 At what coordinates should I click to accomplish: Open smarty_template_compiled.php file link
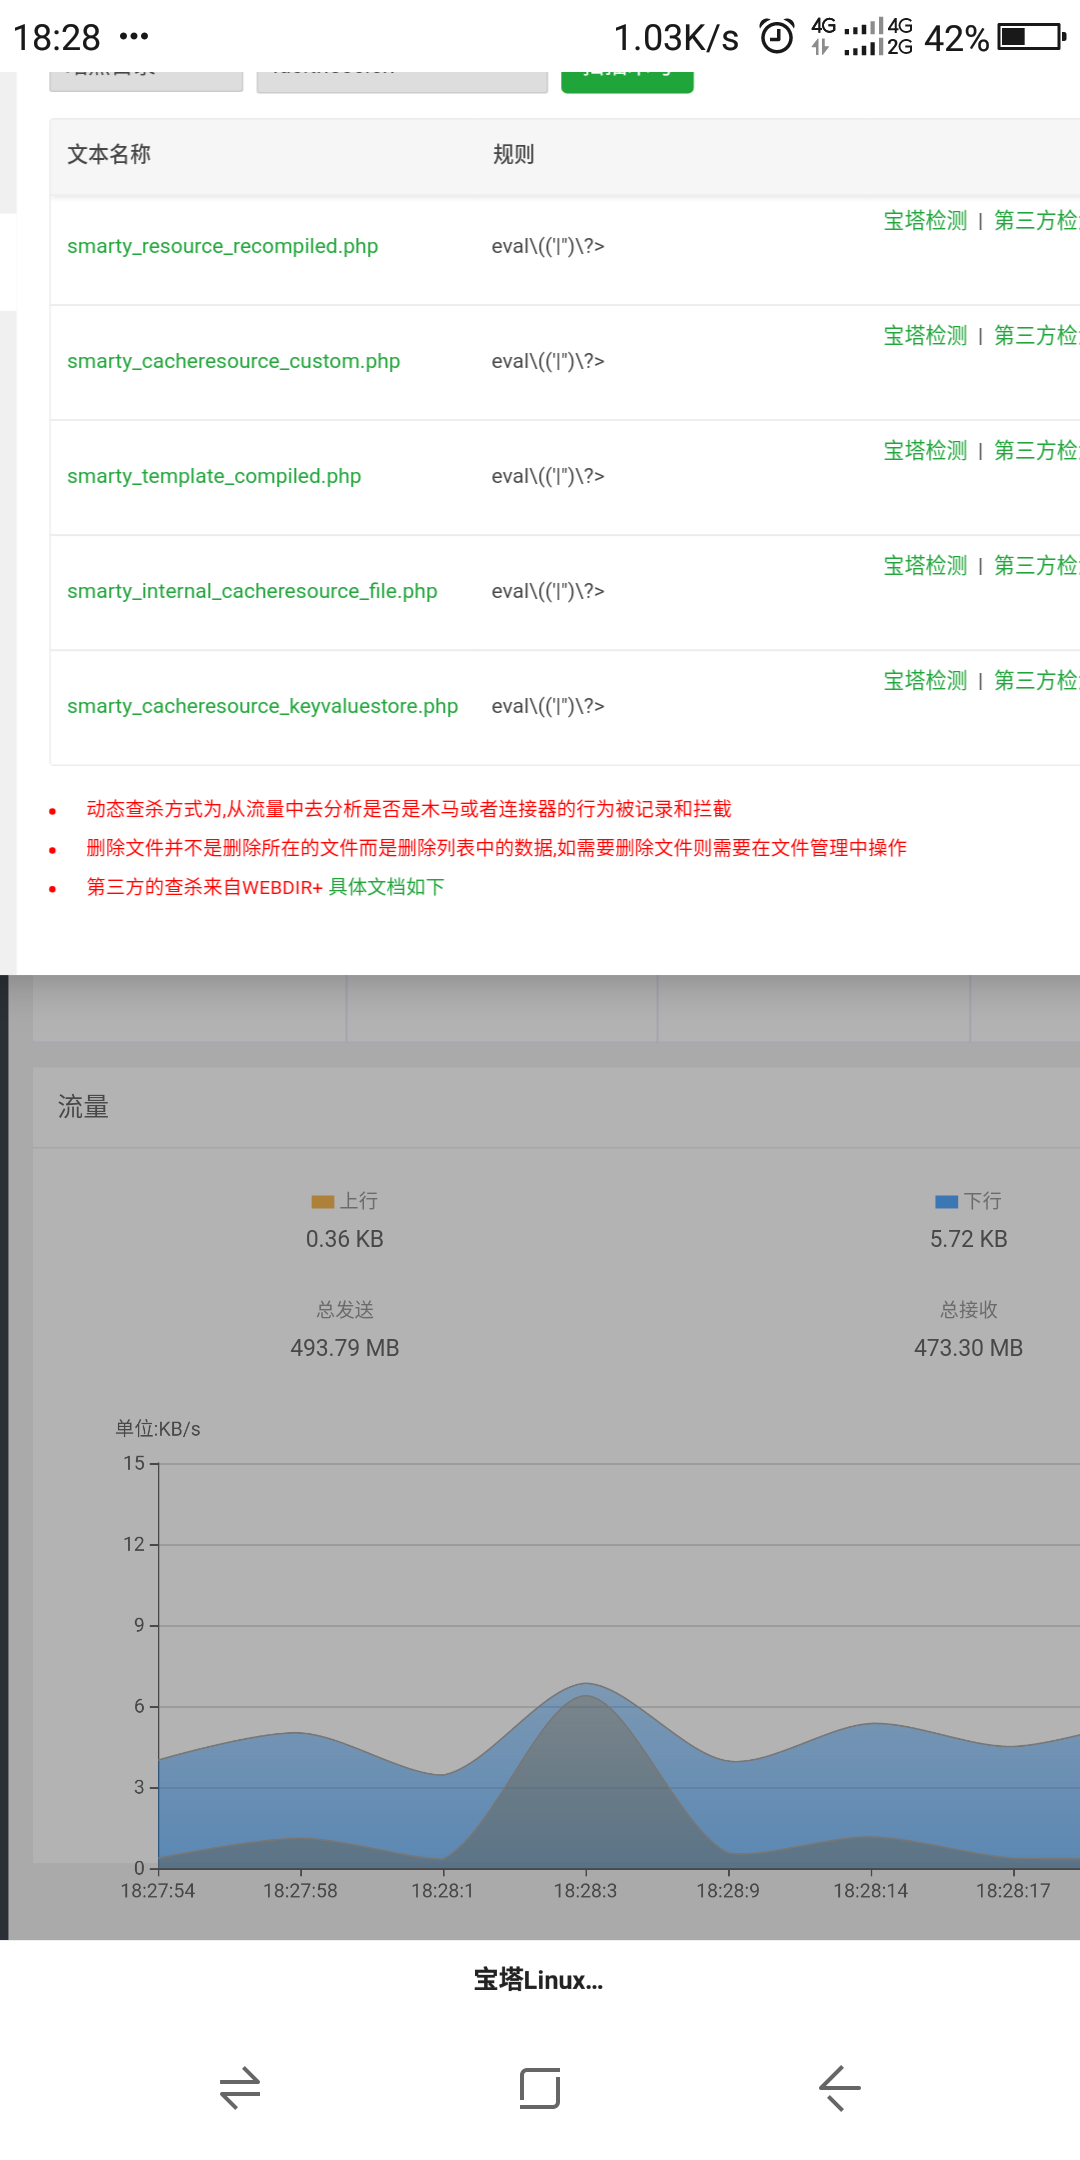pyautogui.click(x=214, y=476)
